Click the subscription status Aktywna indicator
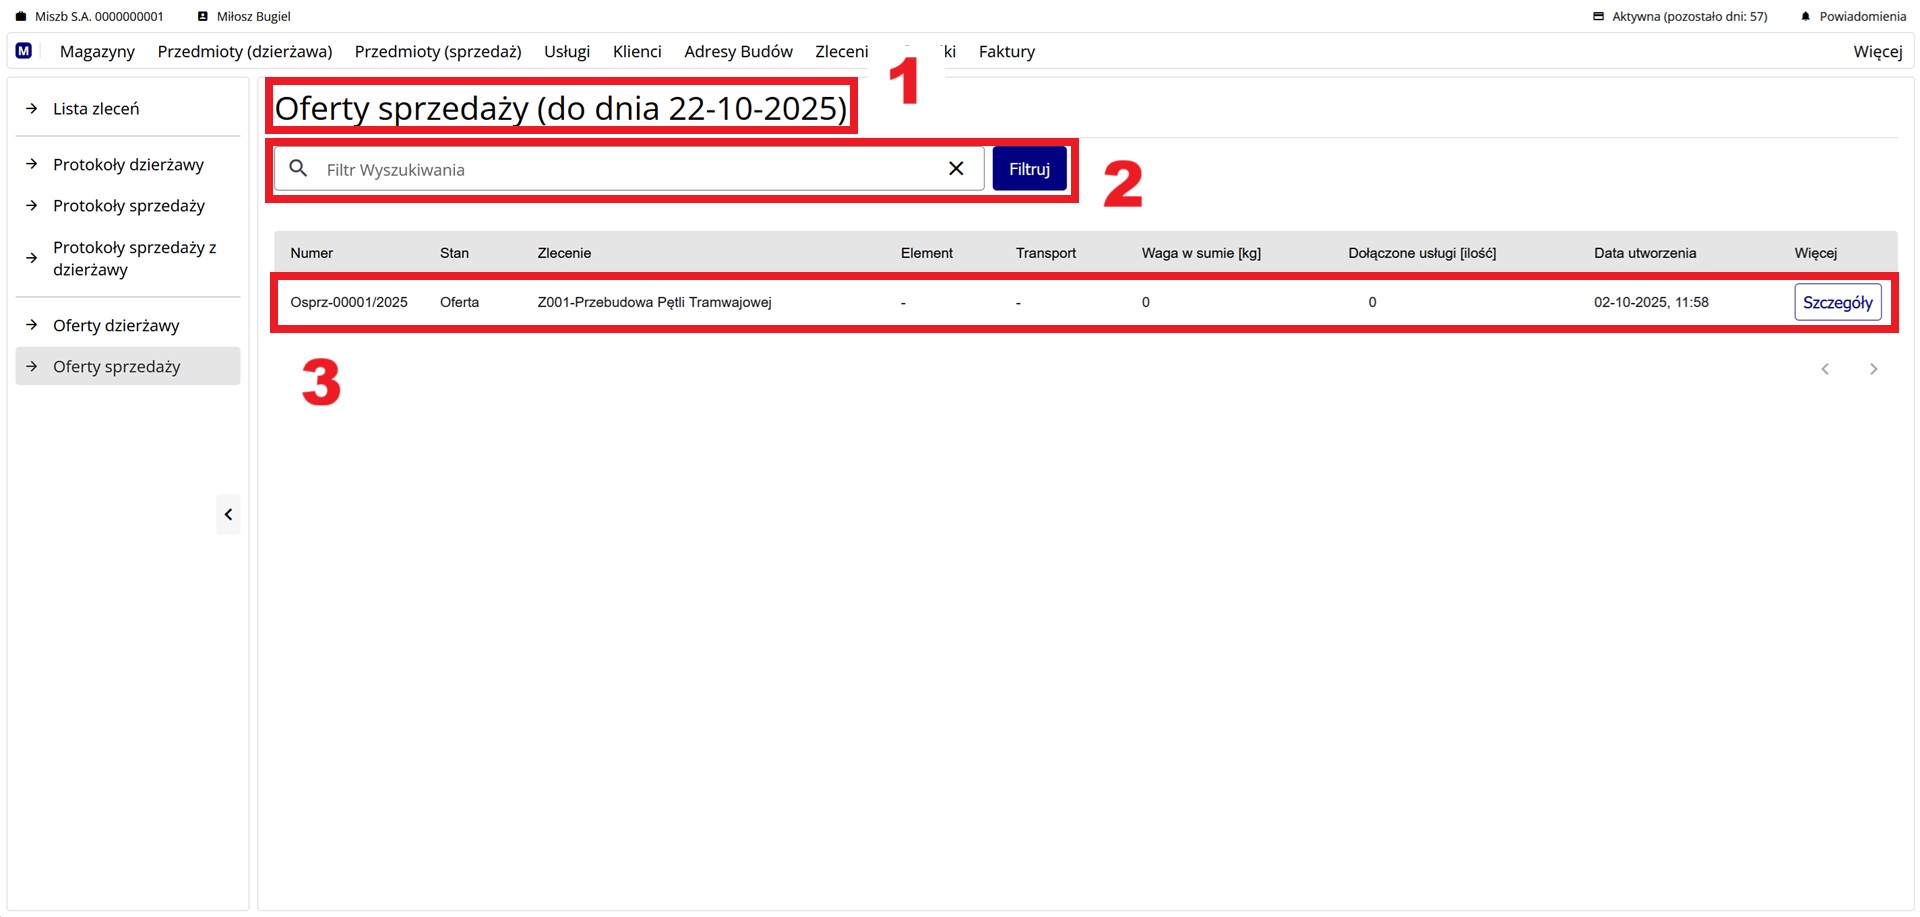 tap(1680, 16)
